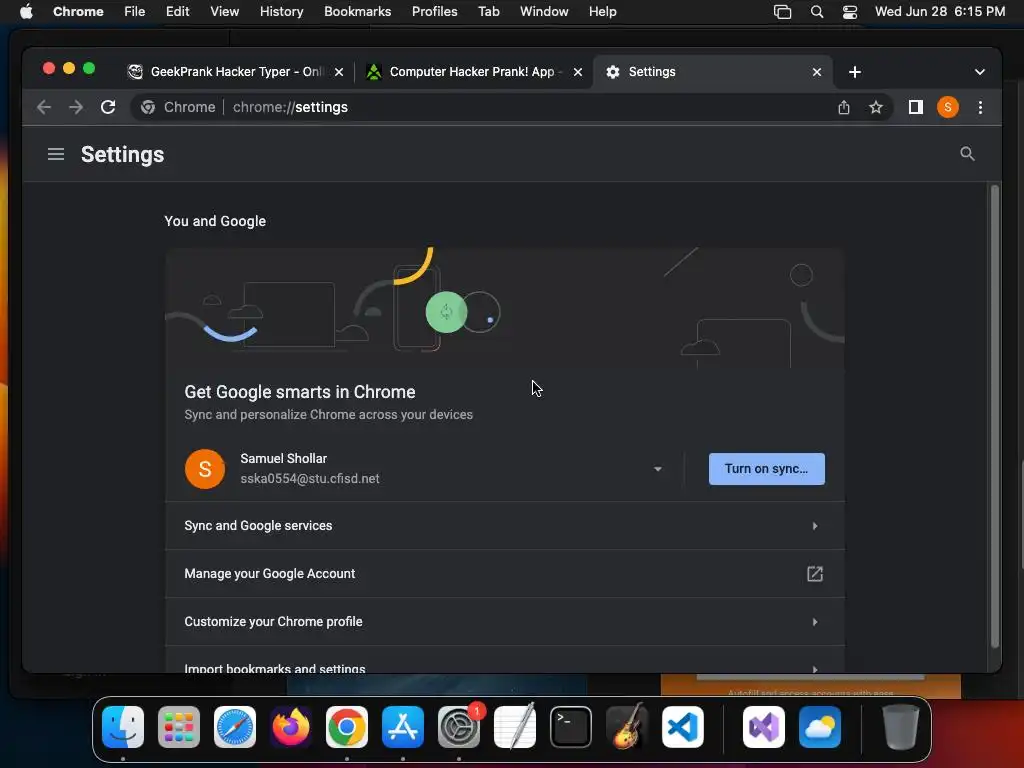The width and height of the screenshot is (1024, 768).
Task: Open Terminal from the Dock
Action: click(x=571, y=727)
